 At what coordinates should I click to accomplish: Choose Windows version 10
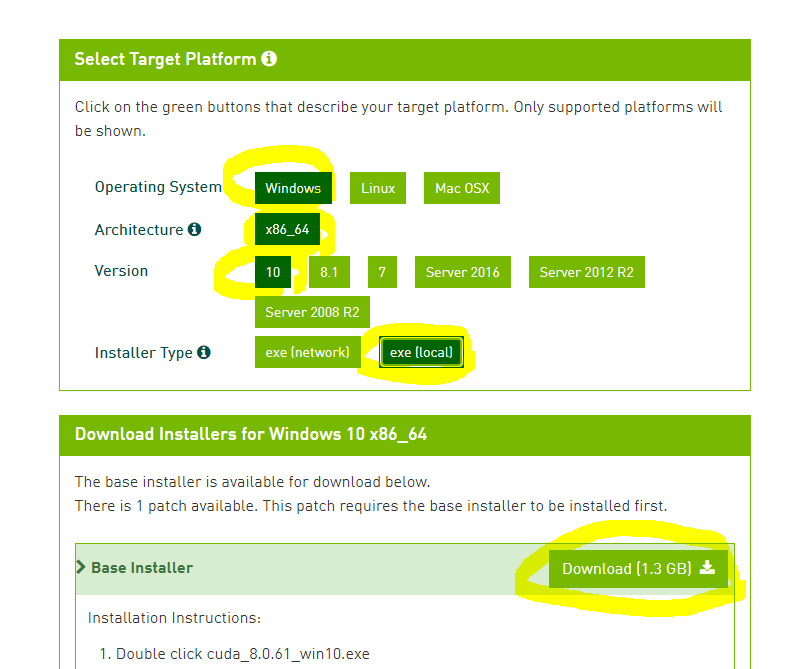273,272
